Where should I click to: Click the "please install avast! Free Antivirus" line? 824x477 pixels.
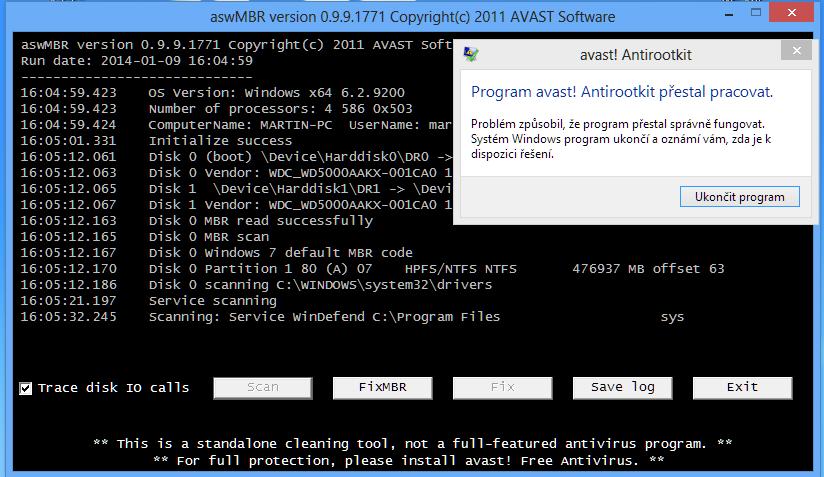point(409,461)
